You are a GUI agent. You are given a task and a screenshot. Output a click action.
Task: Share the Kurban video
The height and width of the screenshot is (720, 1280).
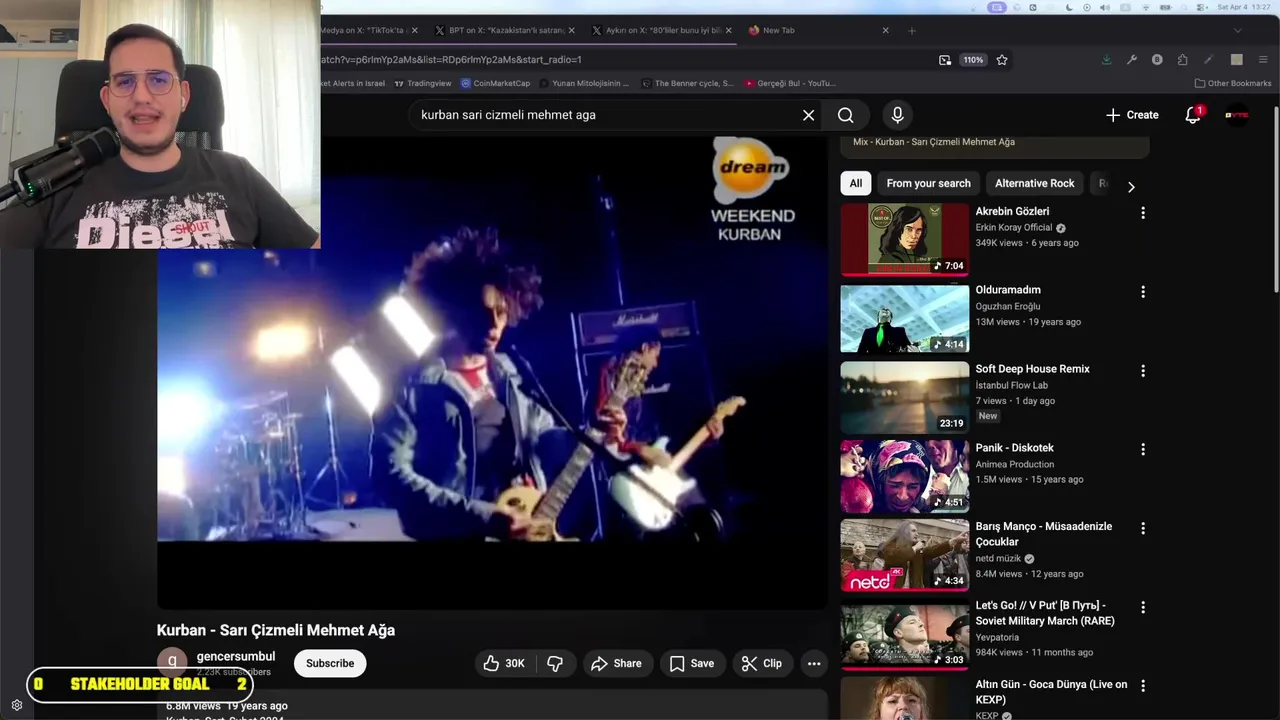coord(616,663)
